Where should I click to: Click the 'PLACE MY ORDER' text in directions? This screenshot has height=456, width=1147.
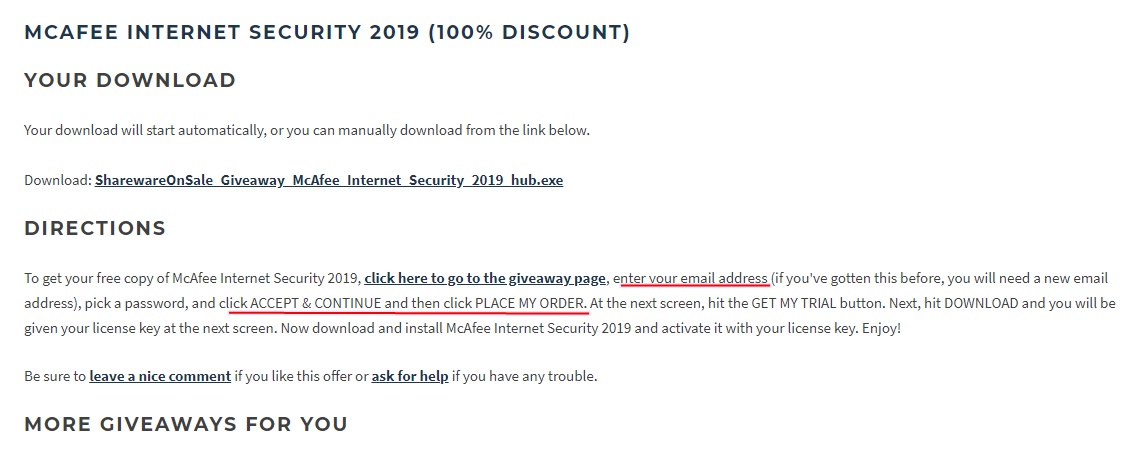coord(530,303)
